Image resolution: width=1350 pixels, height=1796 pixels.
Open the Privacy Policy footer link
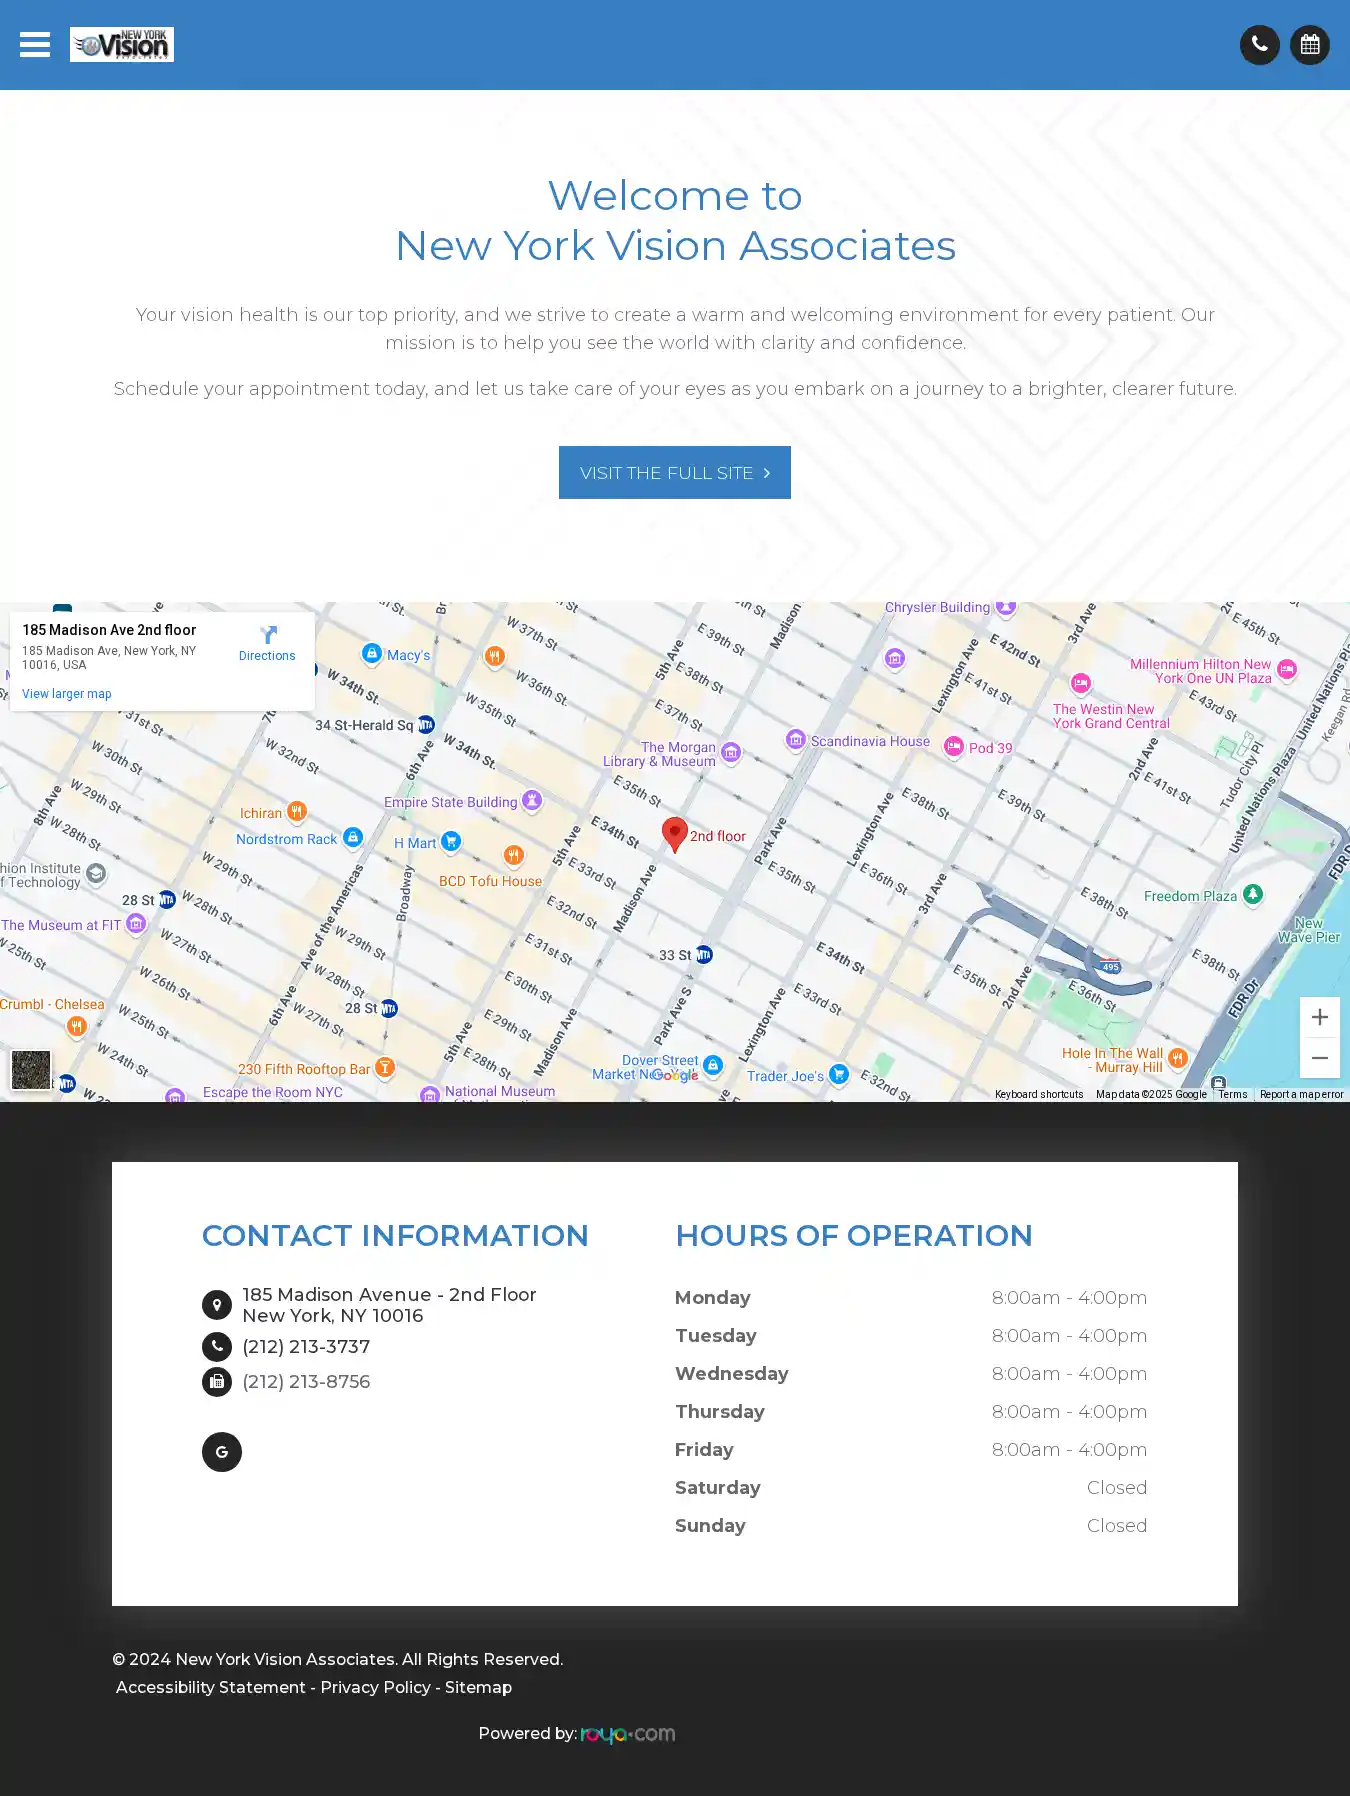(x=376, y=1687)
